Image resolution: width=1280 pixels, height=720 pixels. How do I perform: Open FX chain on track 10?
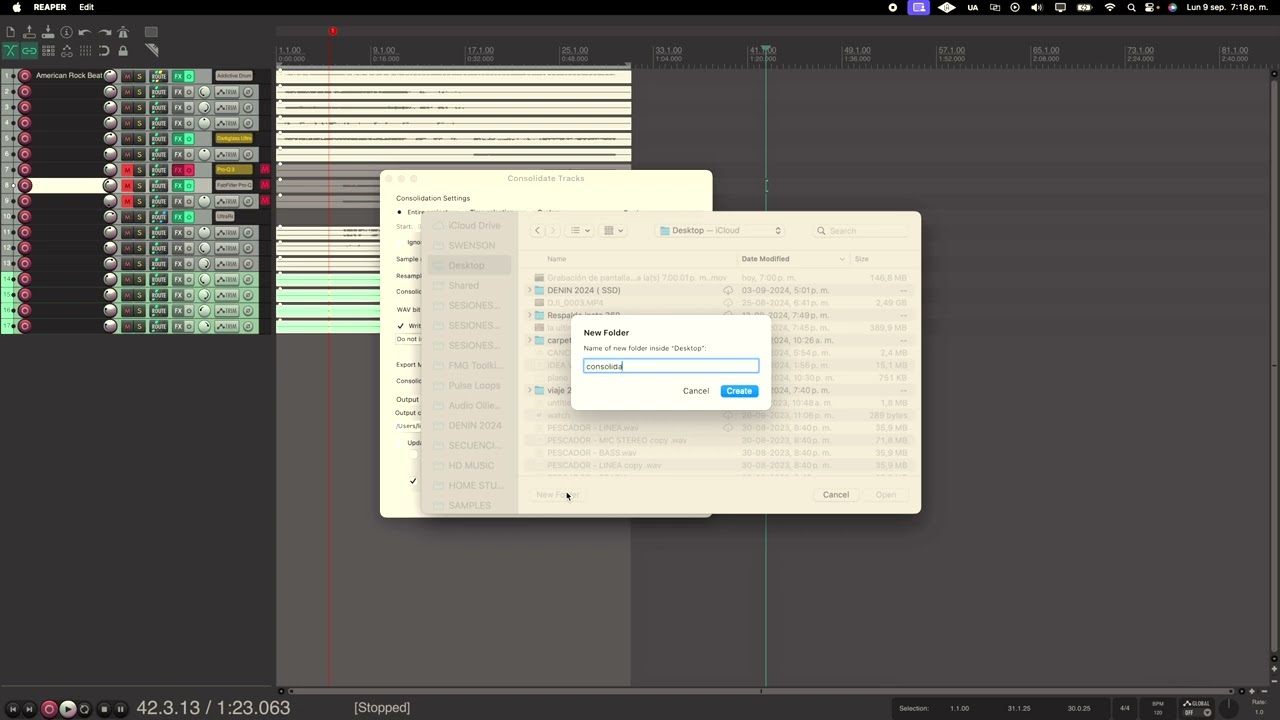(178, 216)
